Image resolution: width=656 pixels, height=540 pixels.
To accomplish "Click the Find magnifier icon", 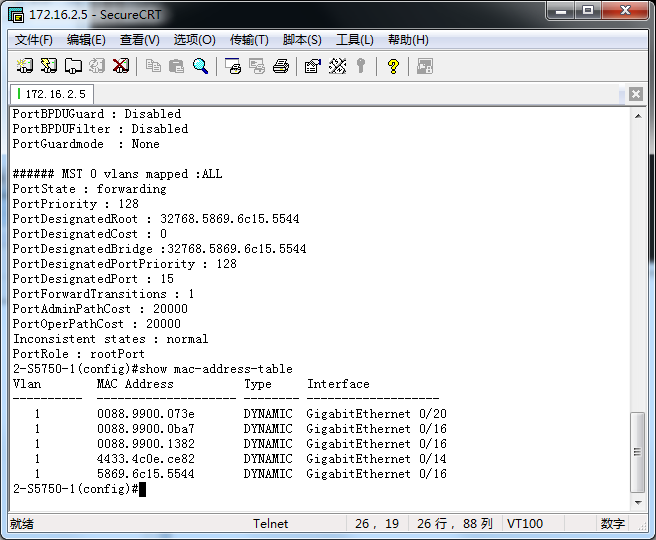I will click(201, 66).
